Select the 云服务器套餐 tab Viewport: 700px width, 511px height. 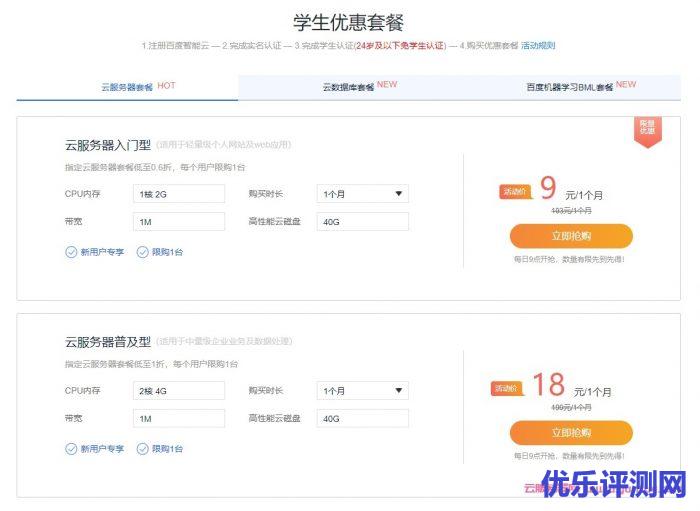click(x=127, y=88)
